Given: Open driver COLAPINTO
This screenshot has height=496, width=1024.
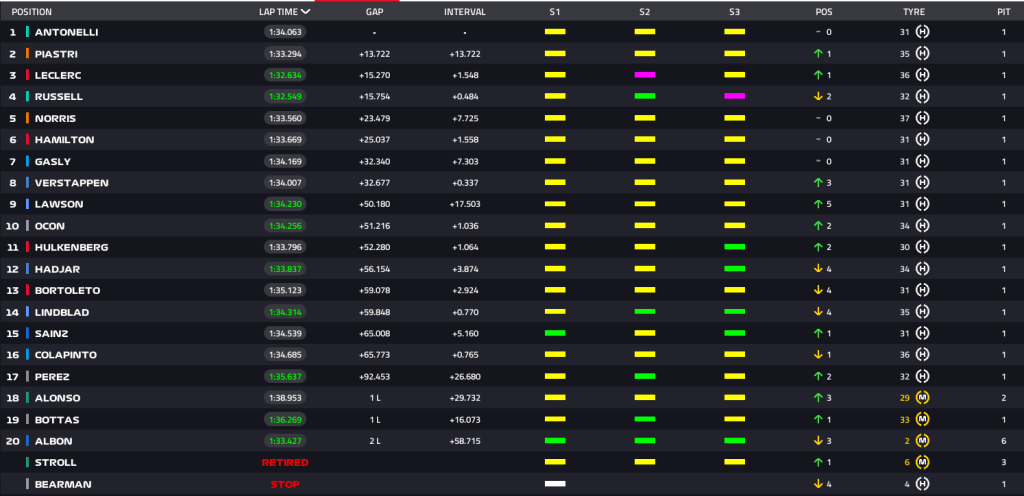Looking at the screenshot, I should click(x=66, y=355).
